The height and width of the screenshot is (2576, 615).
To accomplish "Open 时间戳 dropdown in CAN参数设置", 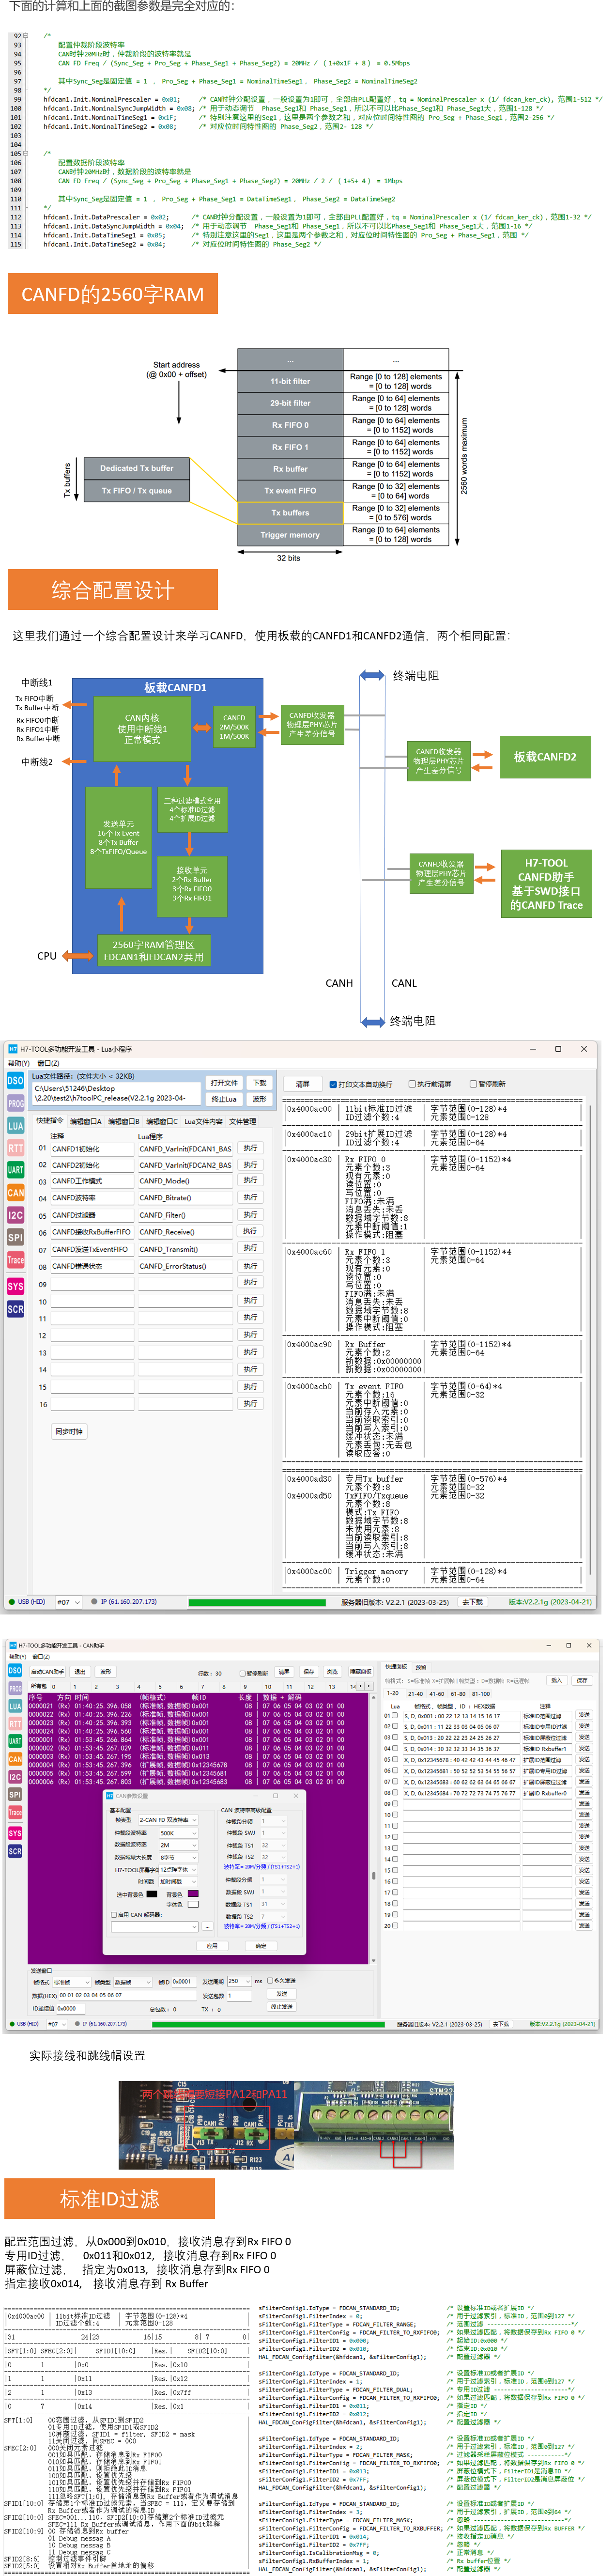I will (x=179, y=1881).
